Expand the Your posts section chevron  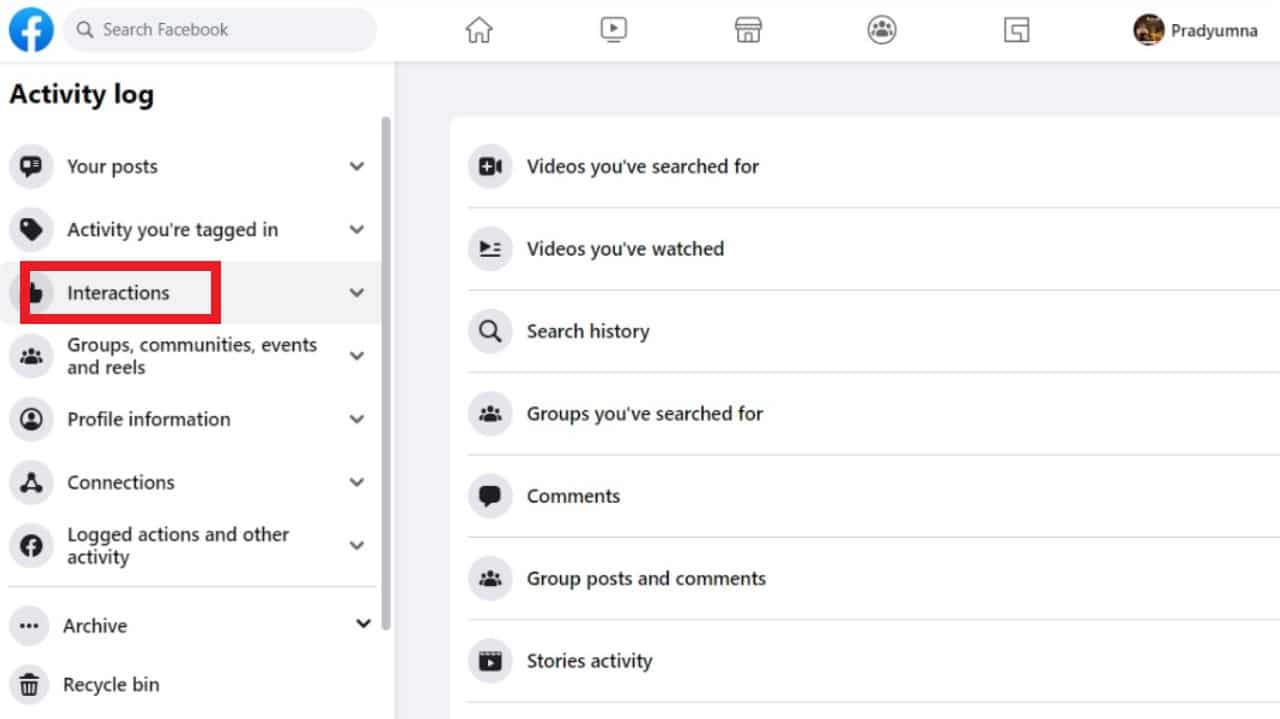[x=357, y=167]
